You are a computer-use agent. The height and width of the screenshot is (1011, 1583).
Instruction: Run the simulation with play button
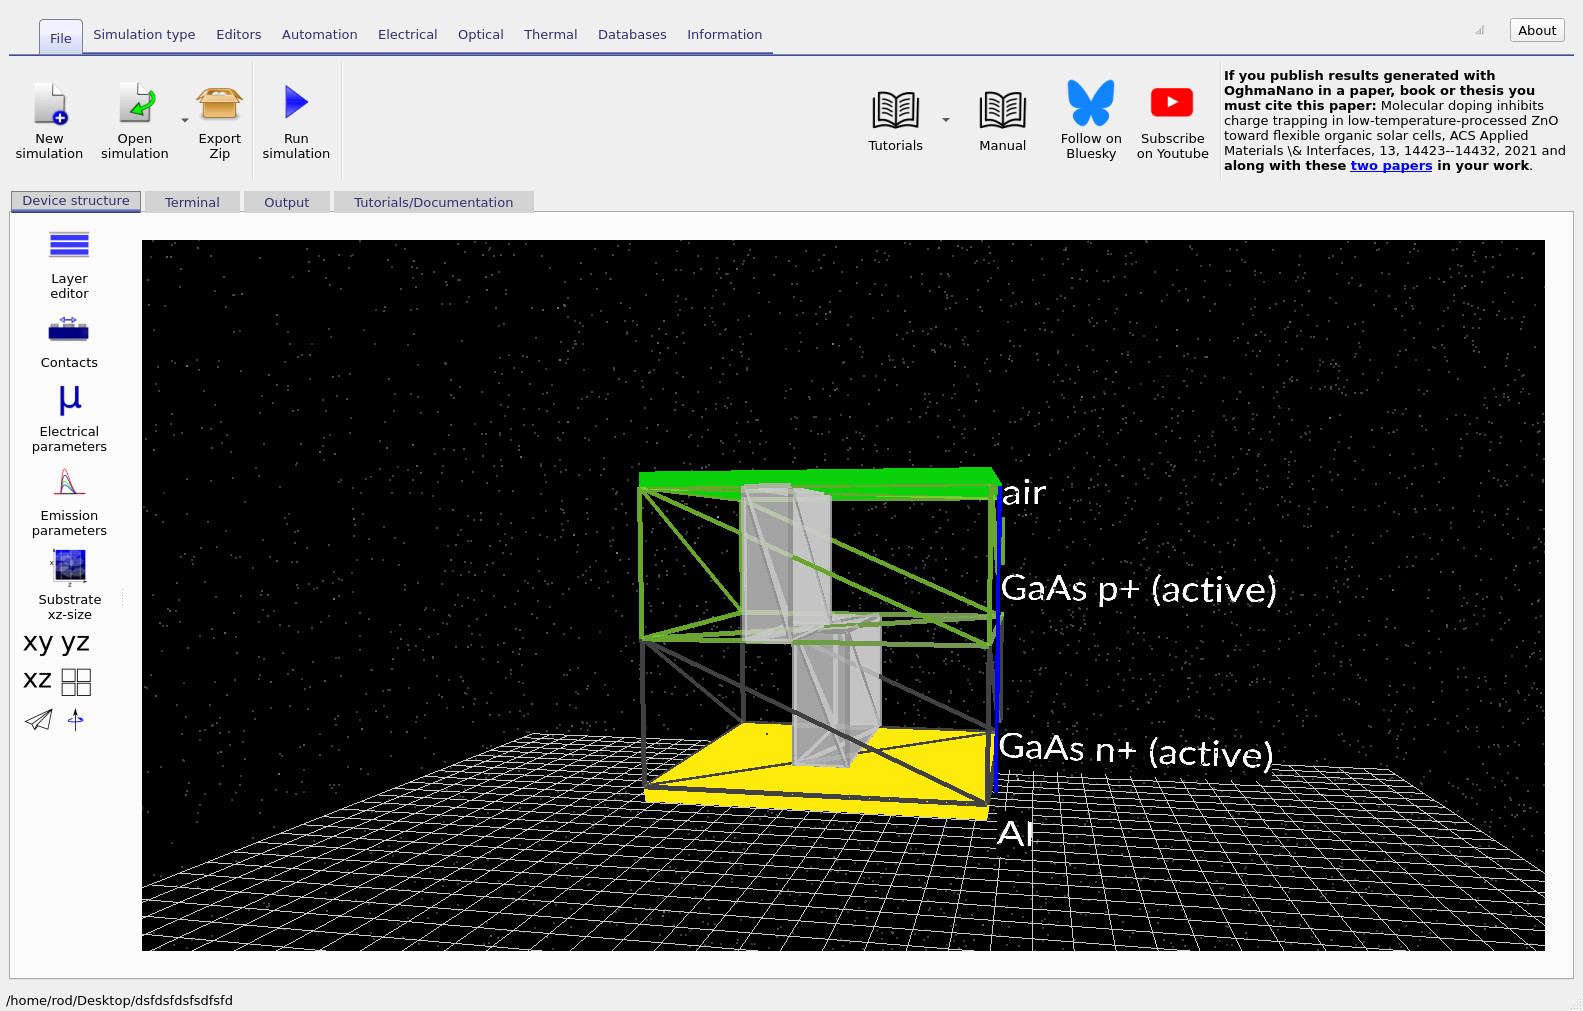point(296,103)
